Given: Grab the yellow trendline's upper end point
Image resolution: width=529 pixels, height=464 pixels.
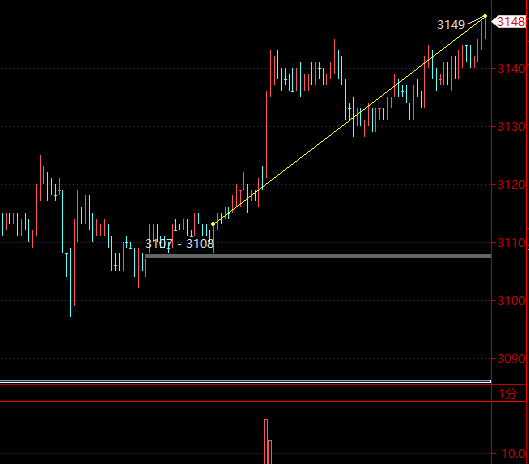Looking at the screenshot, I should 485,16.
